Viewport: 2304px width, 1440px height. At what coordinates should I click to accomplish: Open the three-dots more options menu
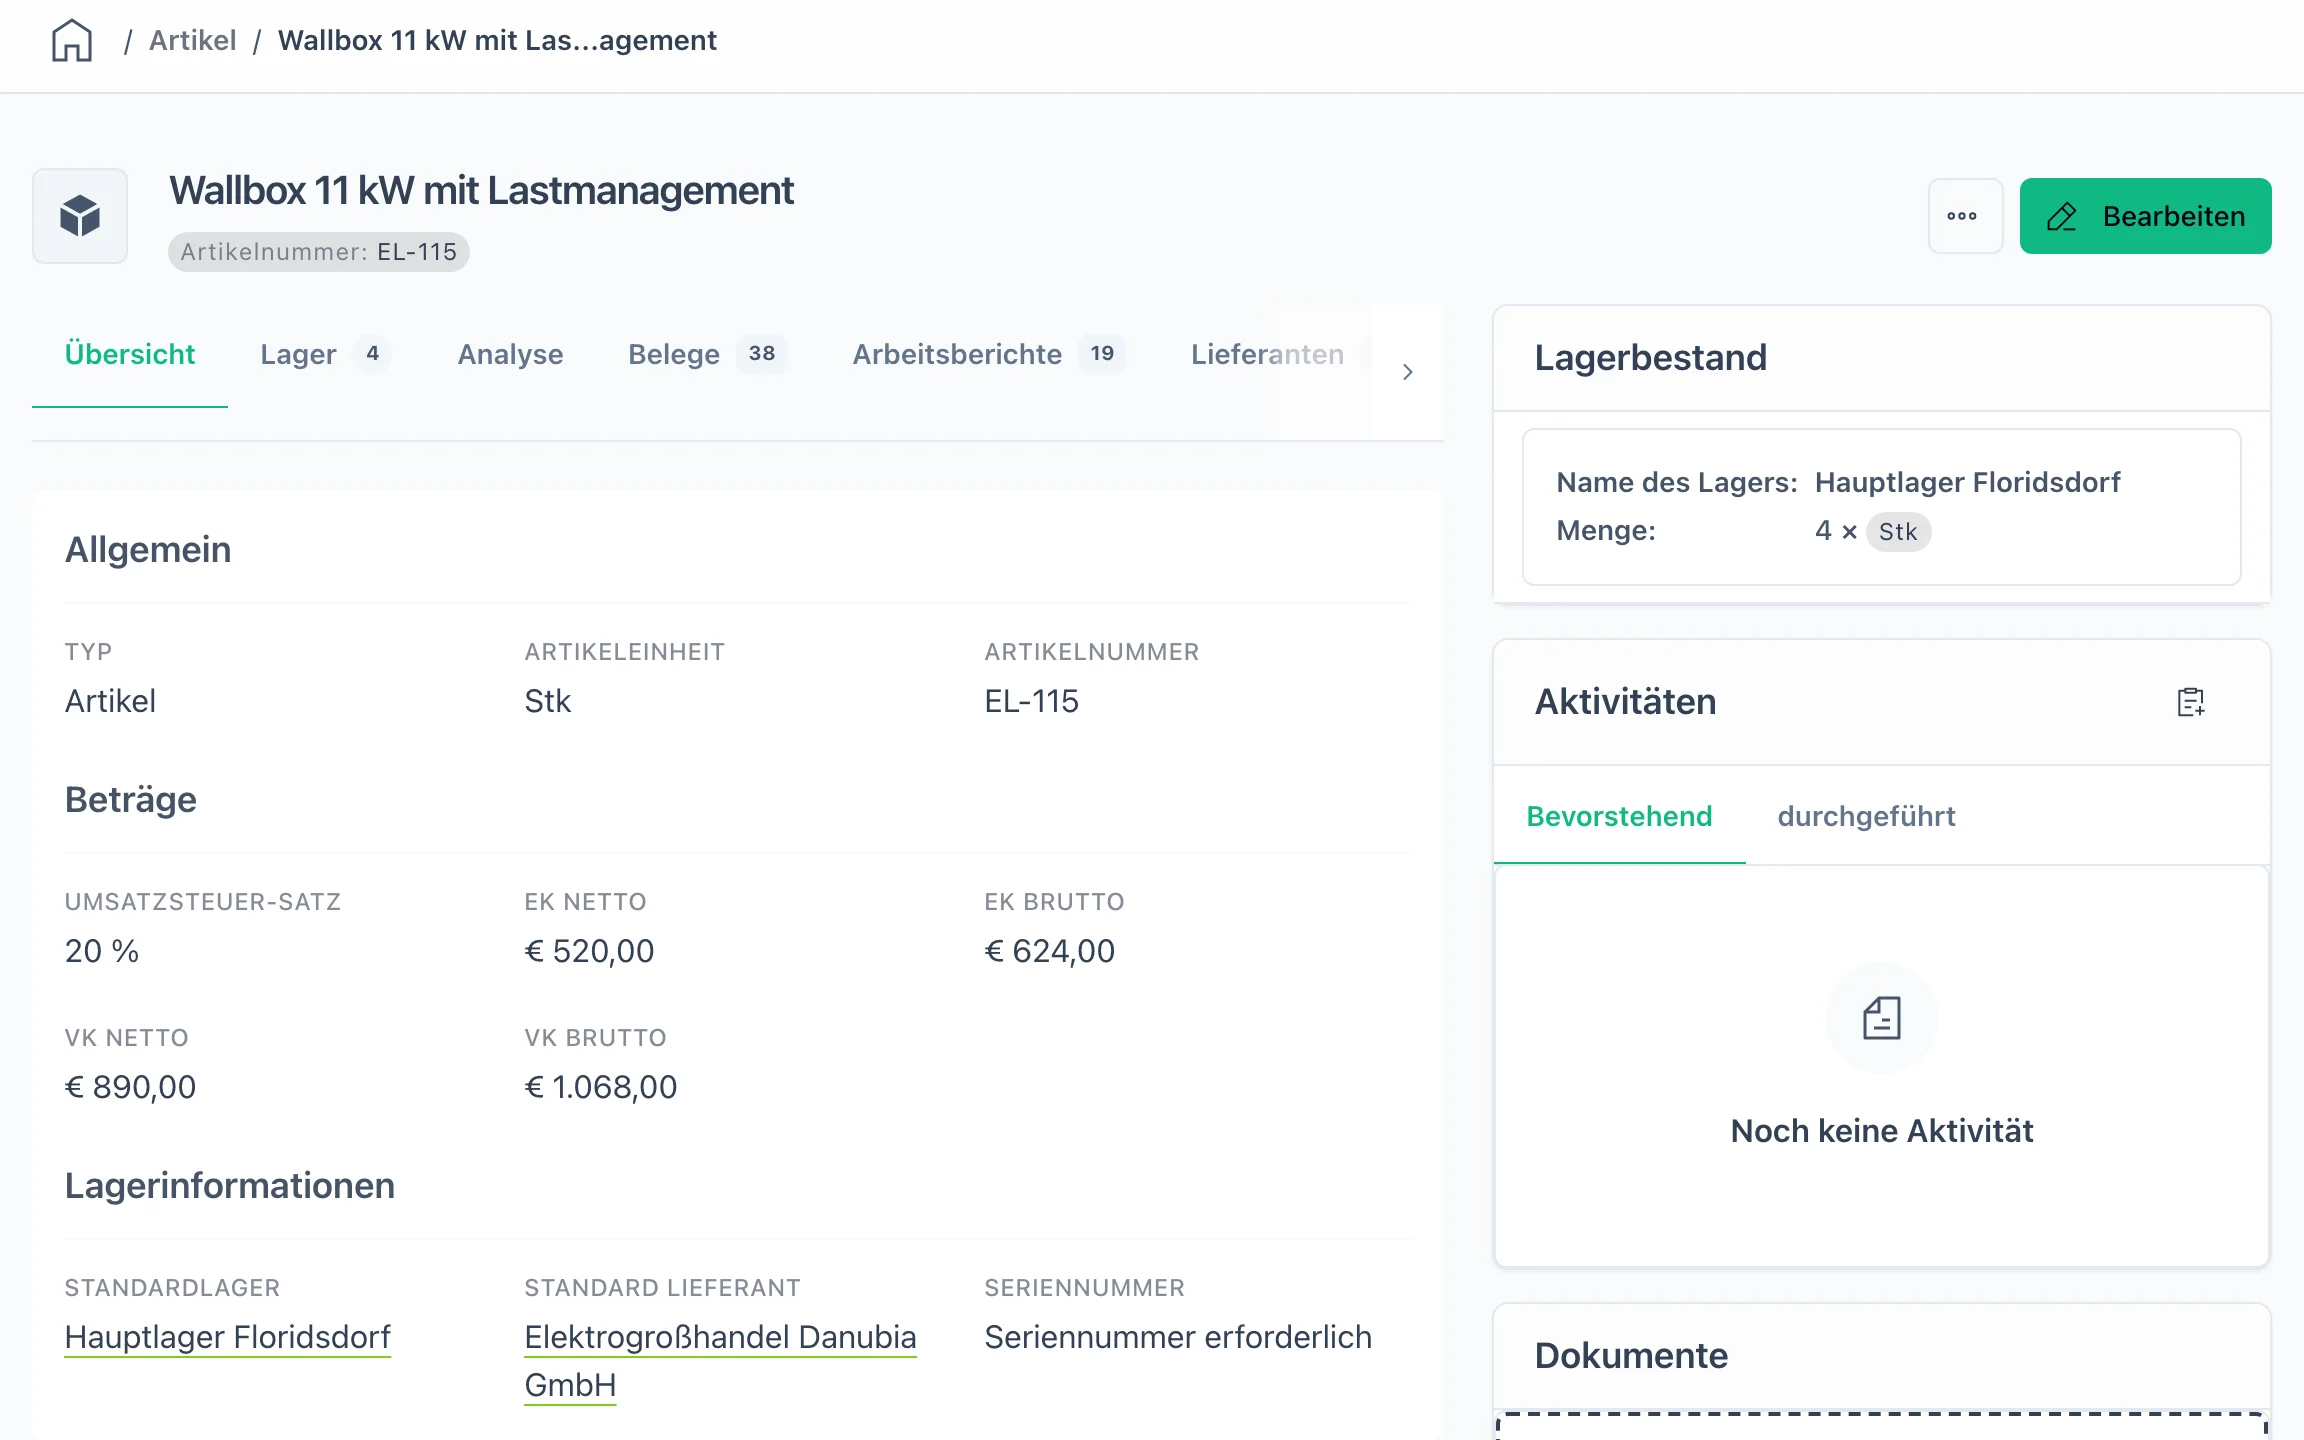point(1964,216)
